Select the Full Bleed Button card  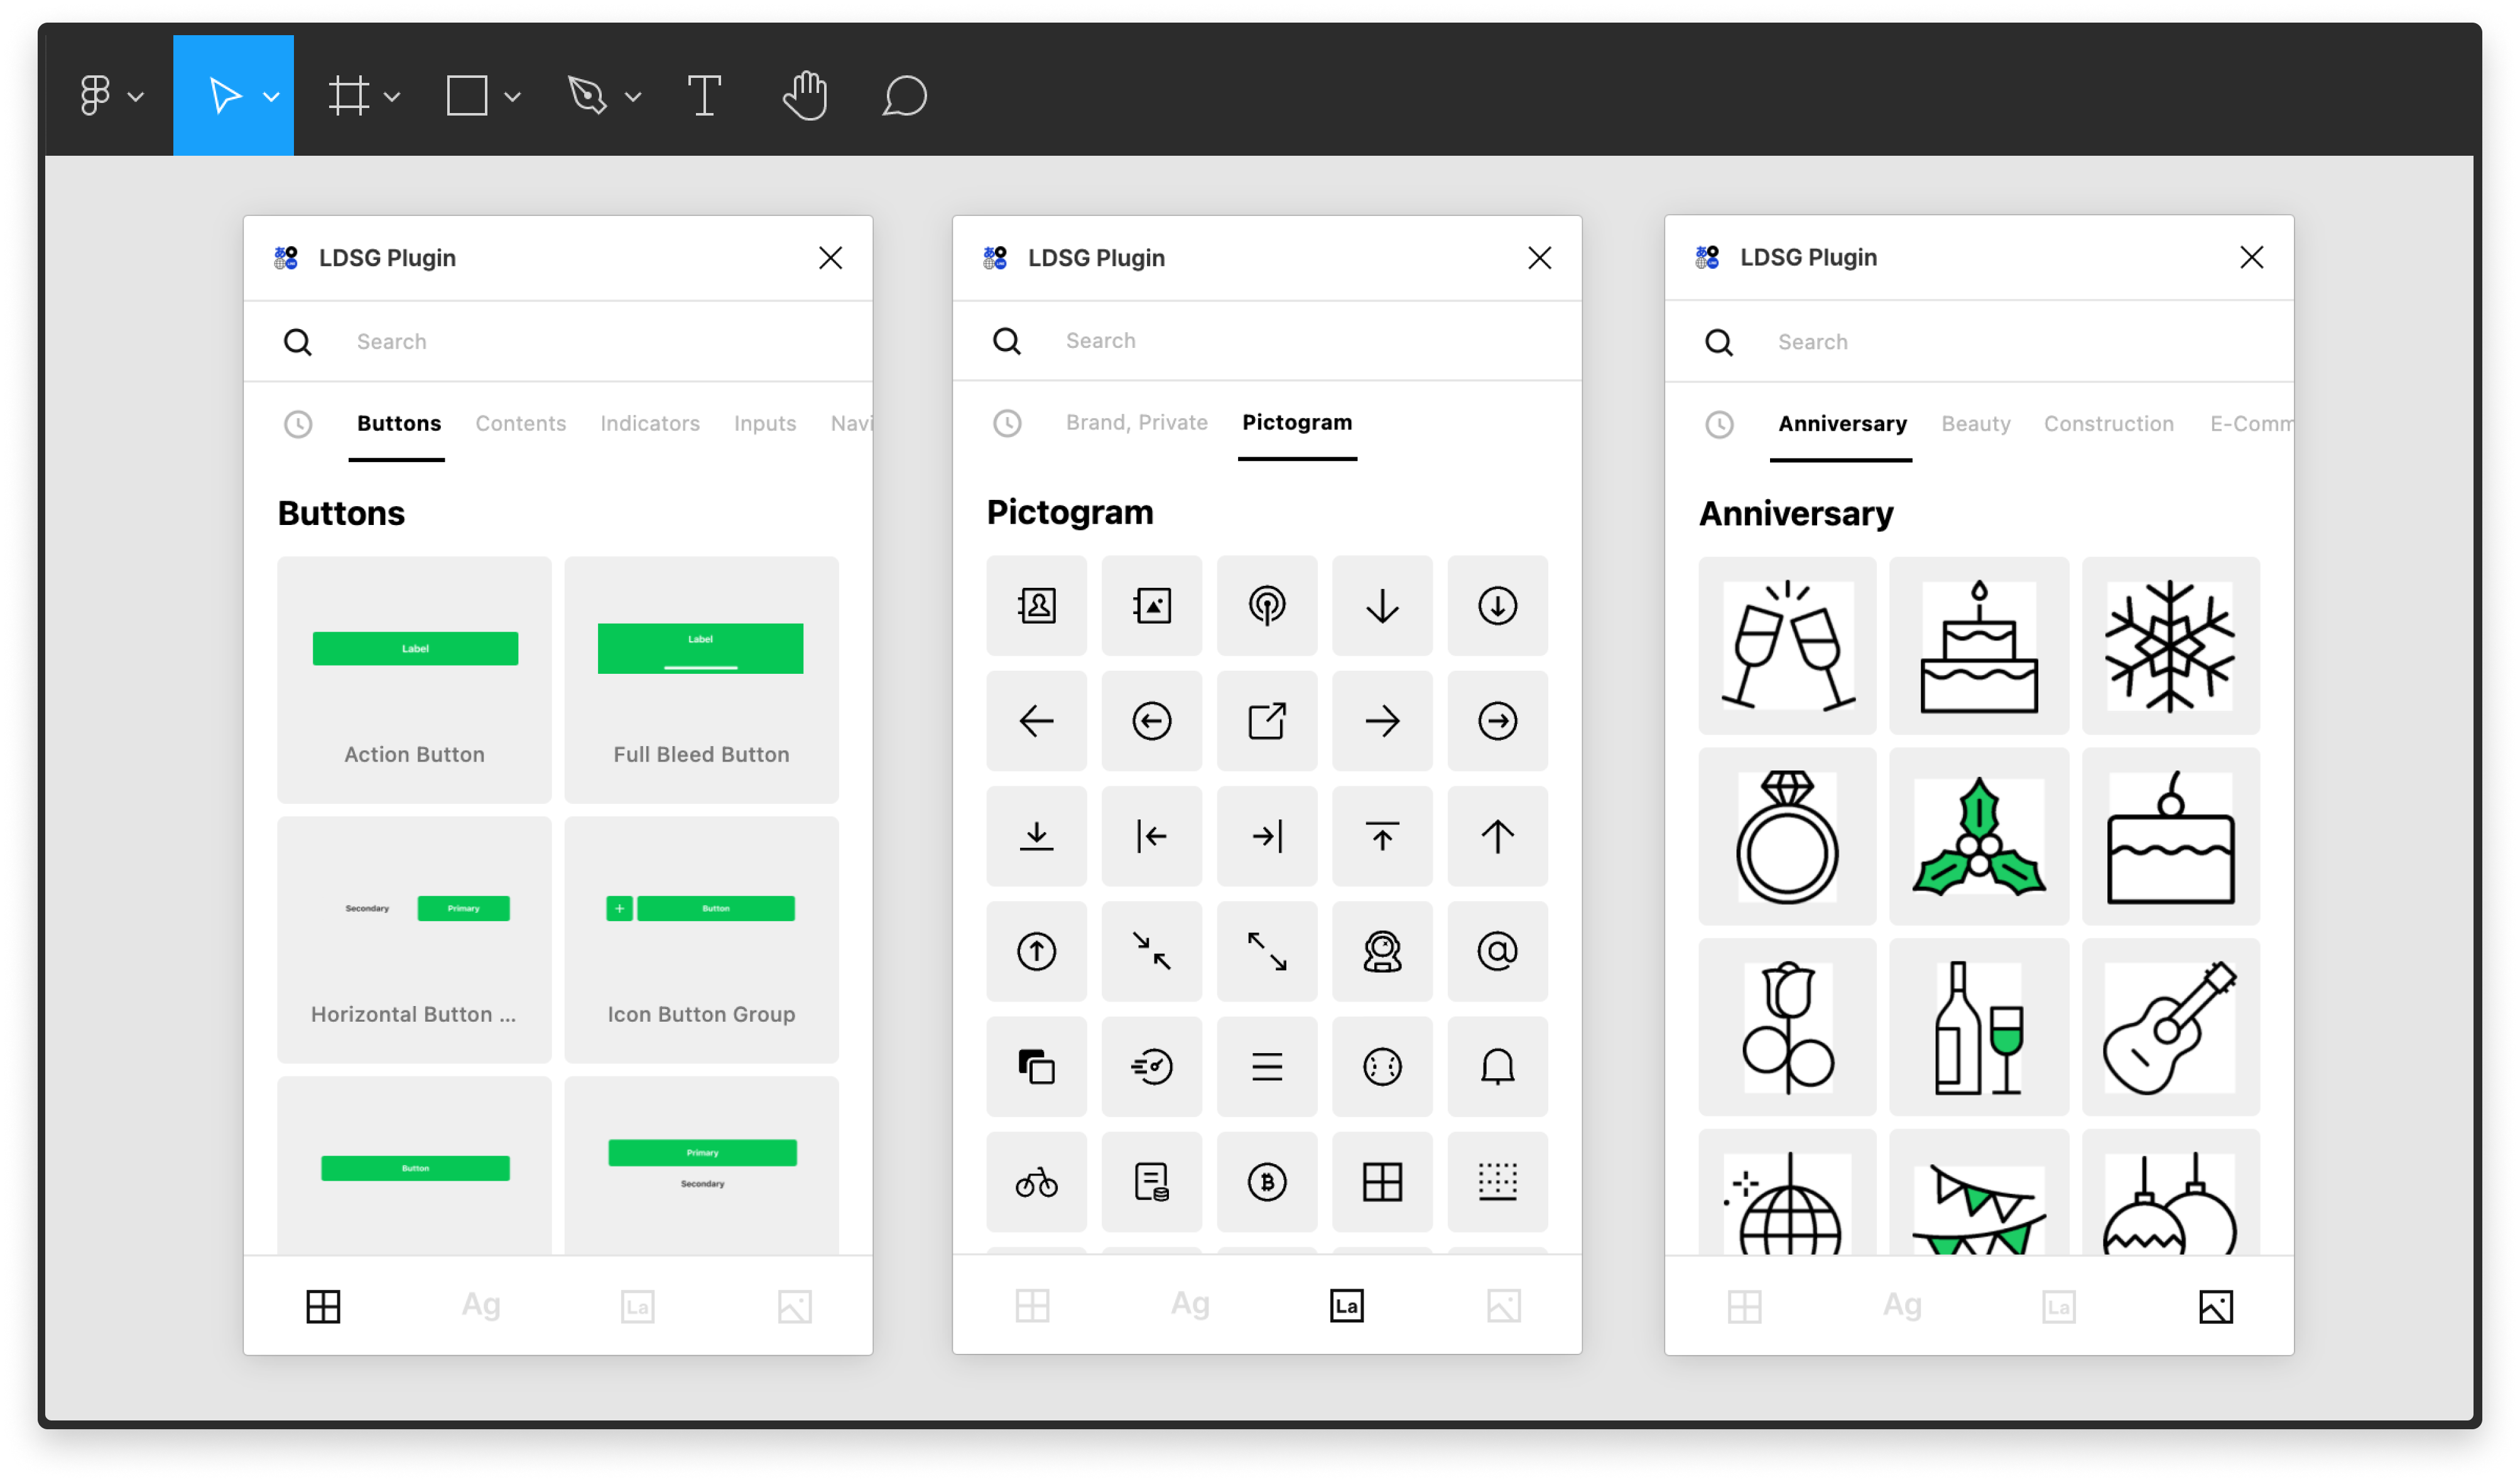pyautogui.click(x=701, y=680)
